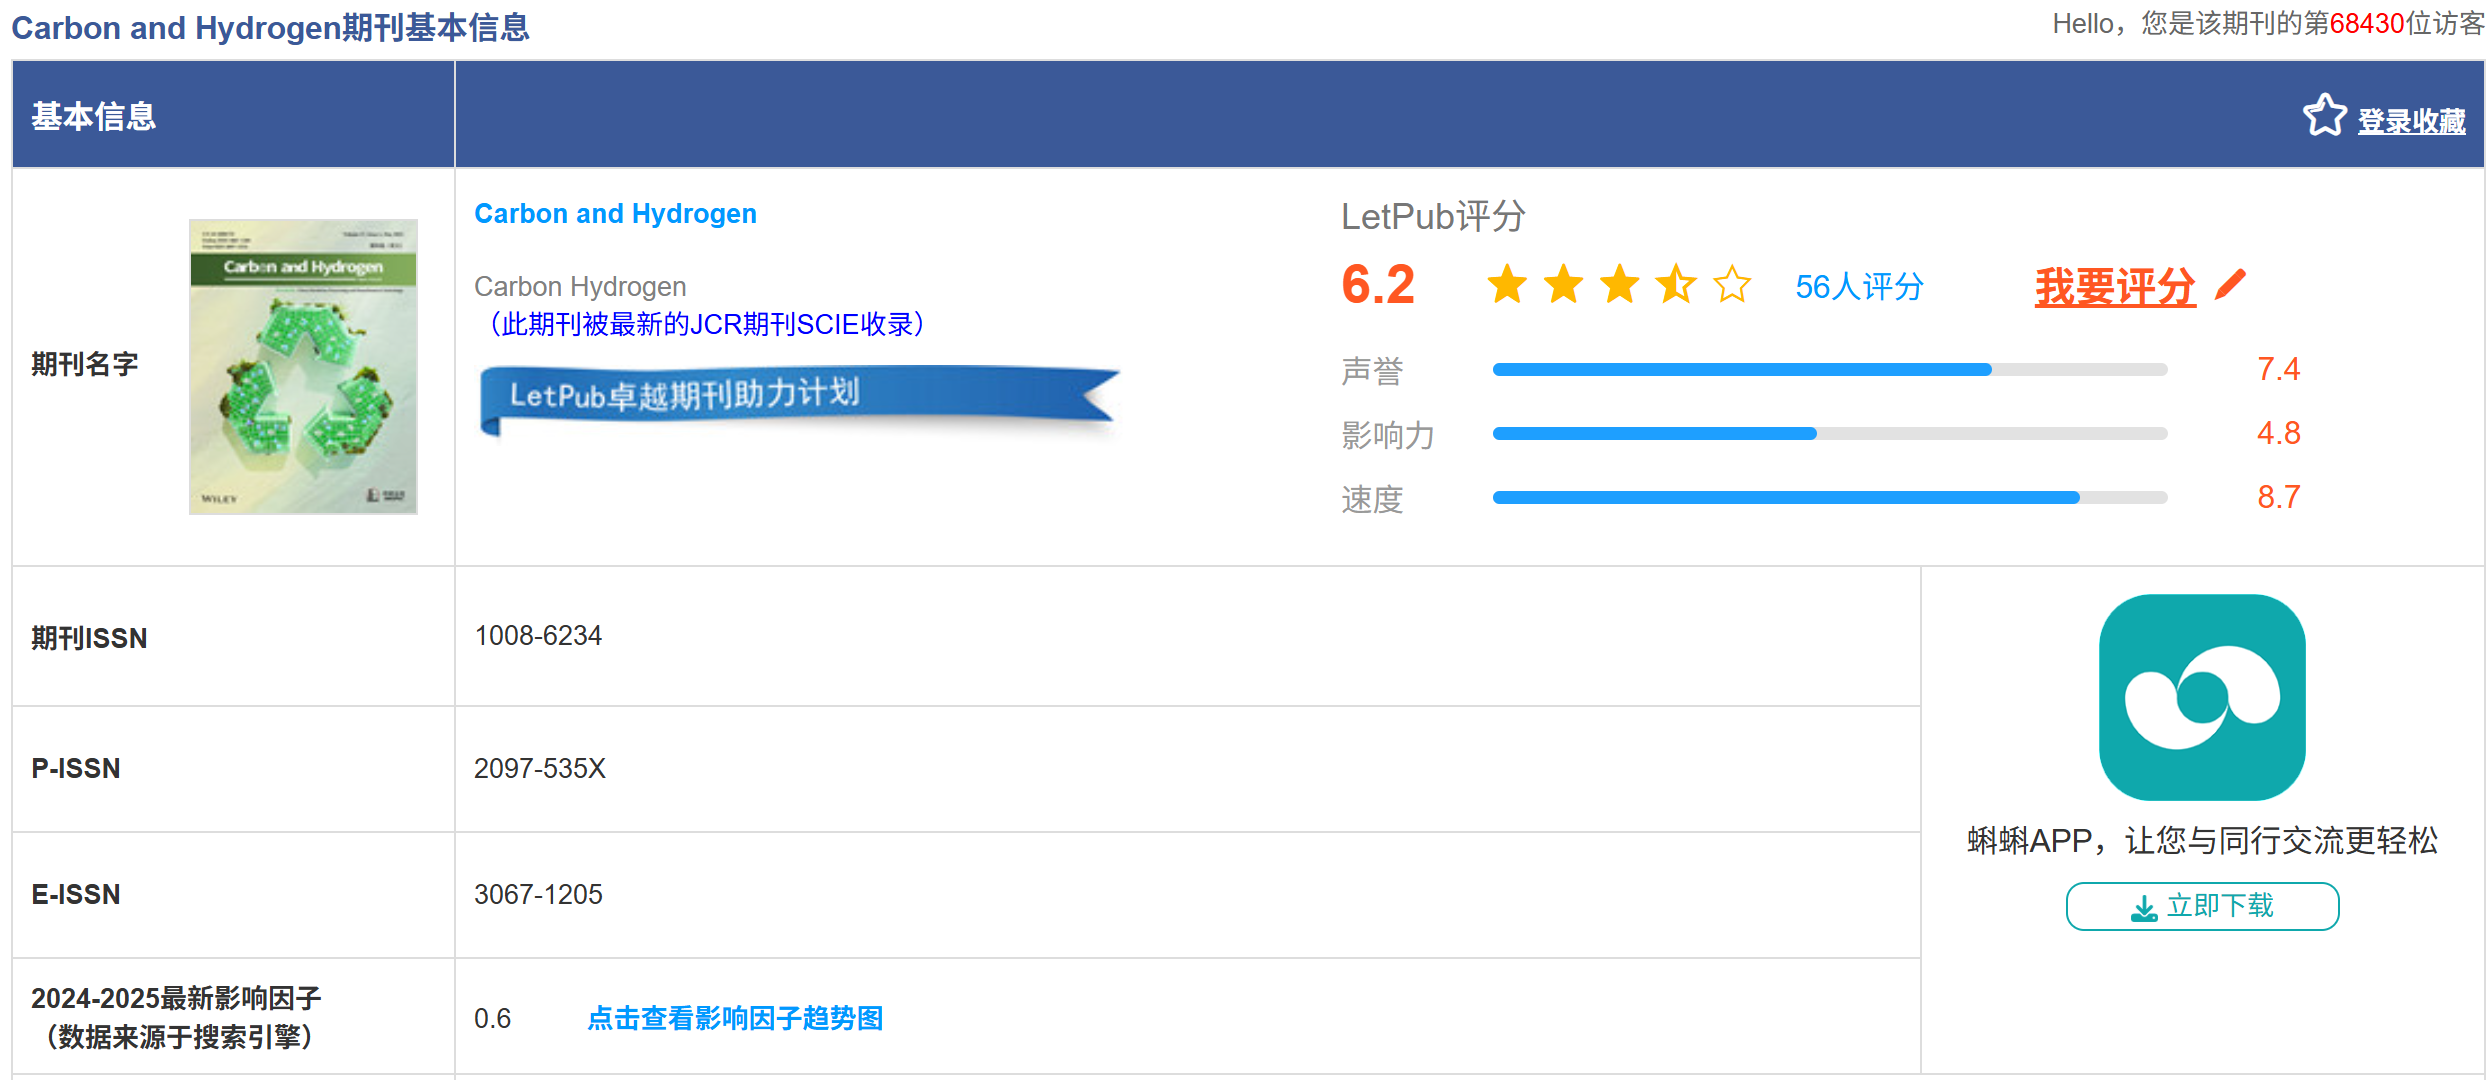Viewport: 2491px width, 1080px height.
Task: Click 点击查看影响因子趋势图 link
Action: coord(735,1018)
